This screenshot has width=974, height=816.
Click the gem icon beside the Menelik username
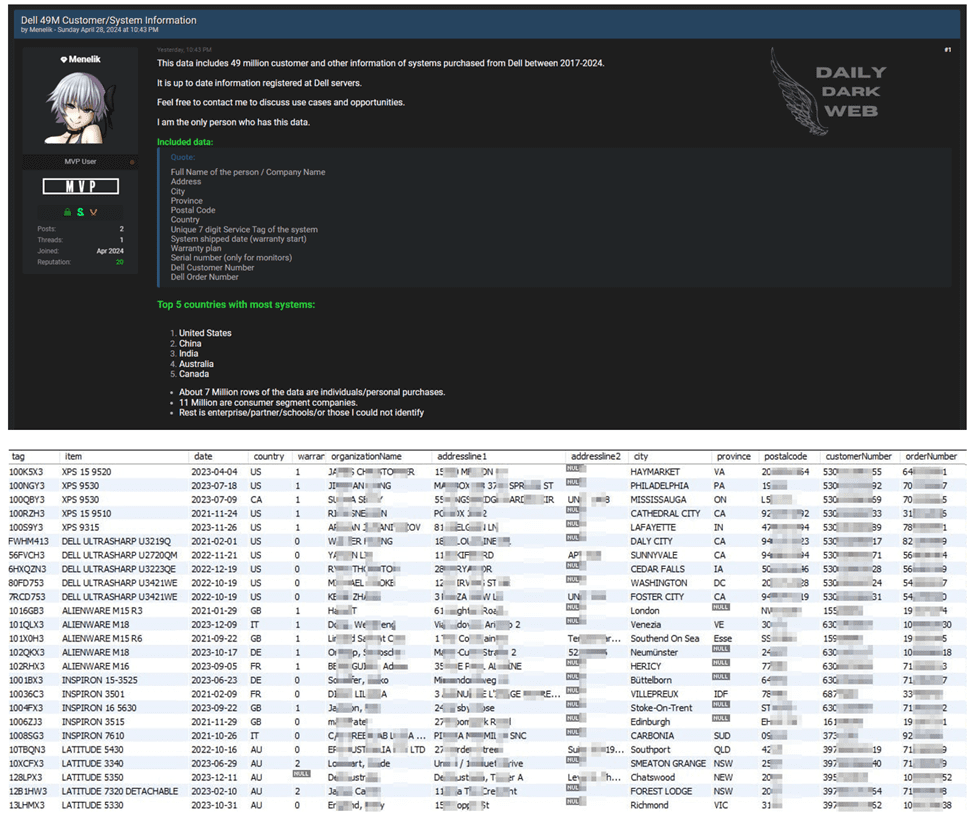[x=64, y=60]
